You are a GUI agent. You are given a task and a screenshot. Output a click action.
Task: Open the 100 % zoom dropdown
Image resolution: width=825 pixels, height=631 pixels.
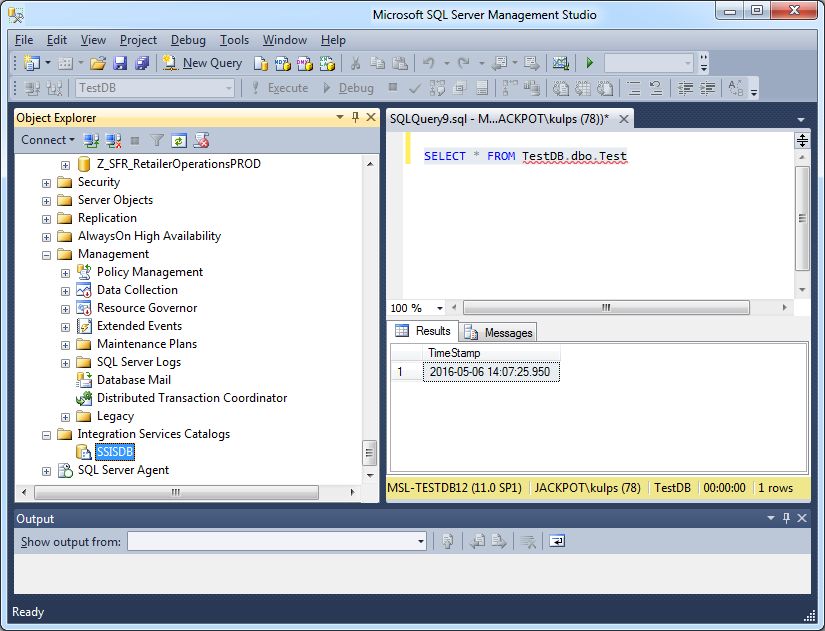coord(439,308)
